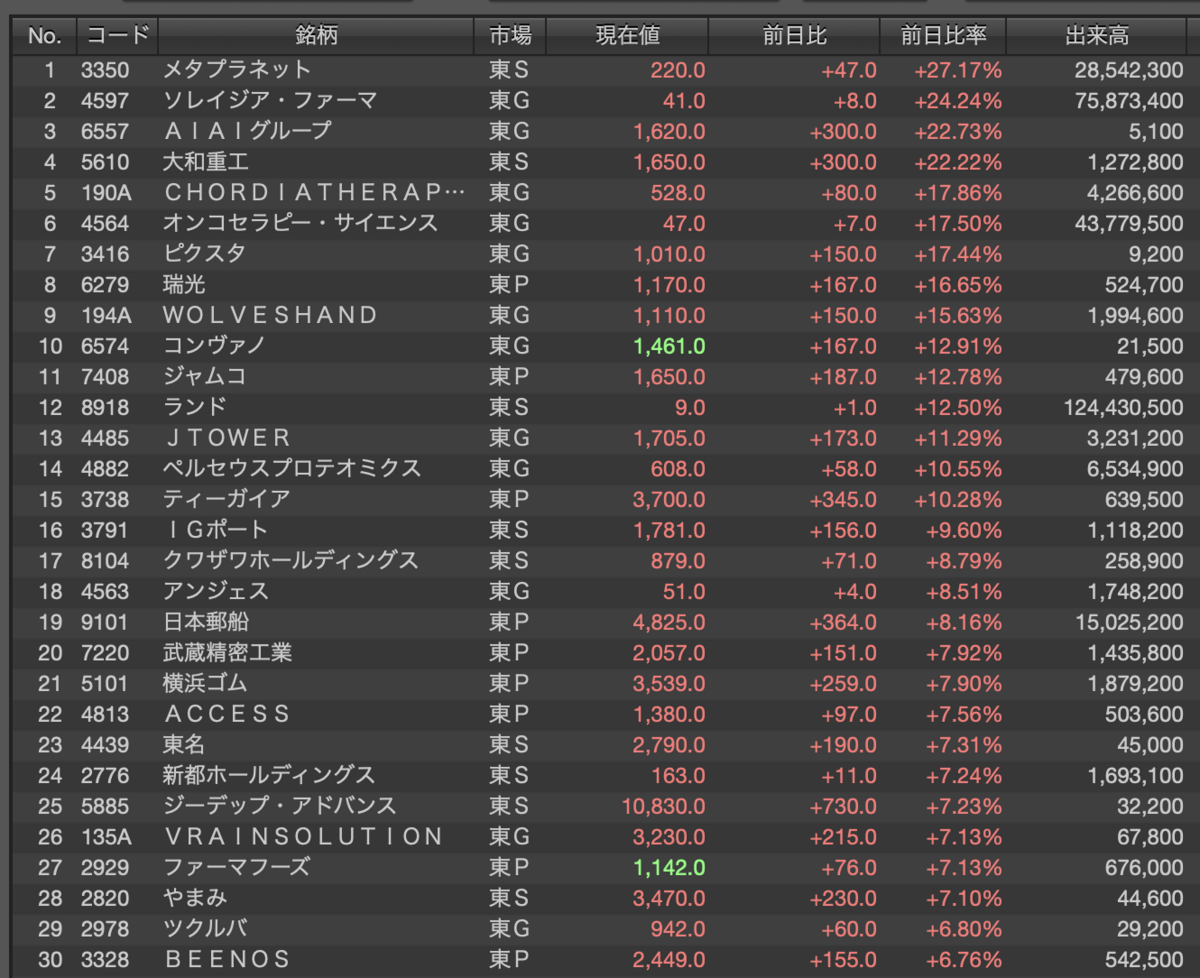Click the +27.17% change rate

click(x=958, y=70)
